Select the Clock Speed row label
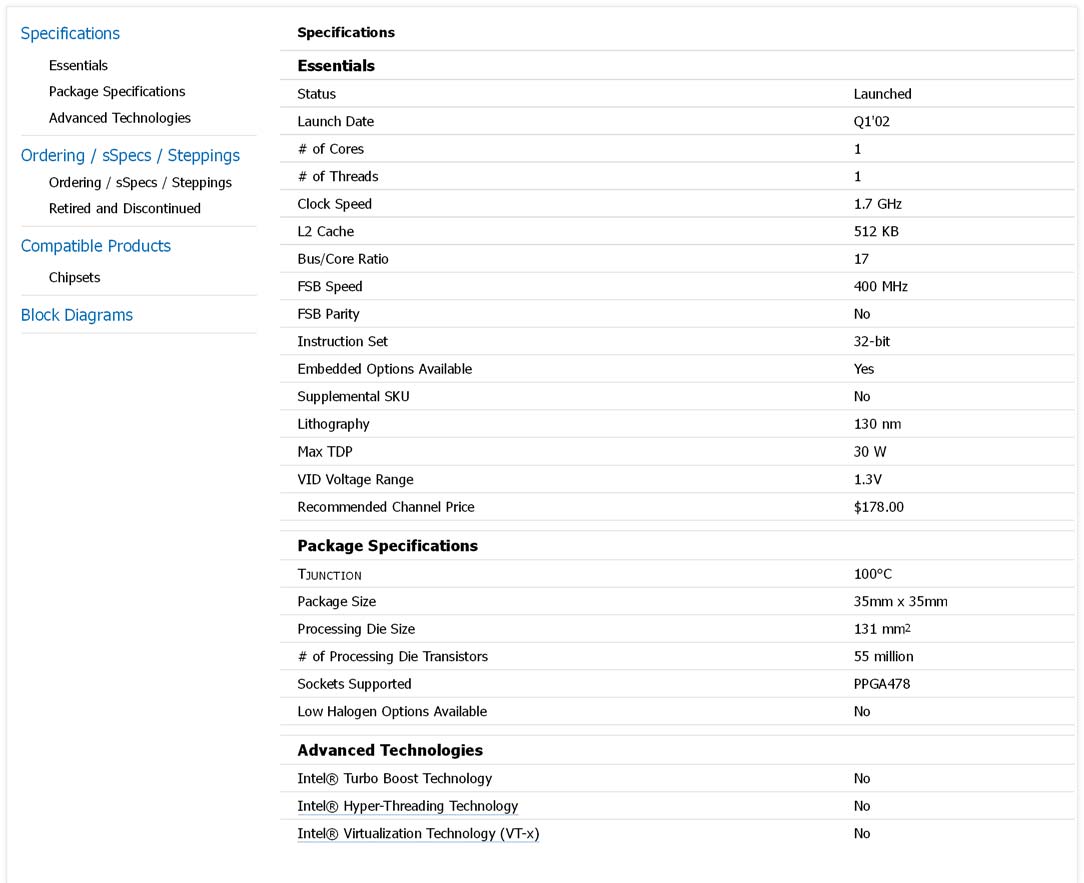 tap(334, 204)
